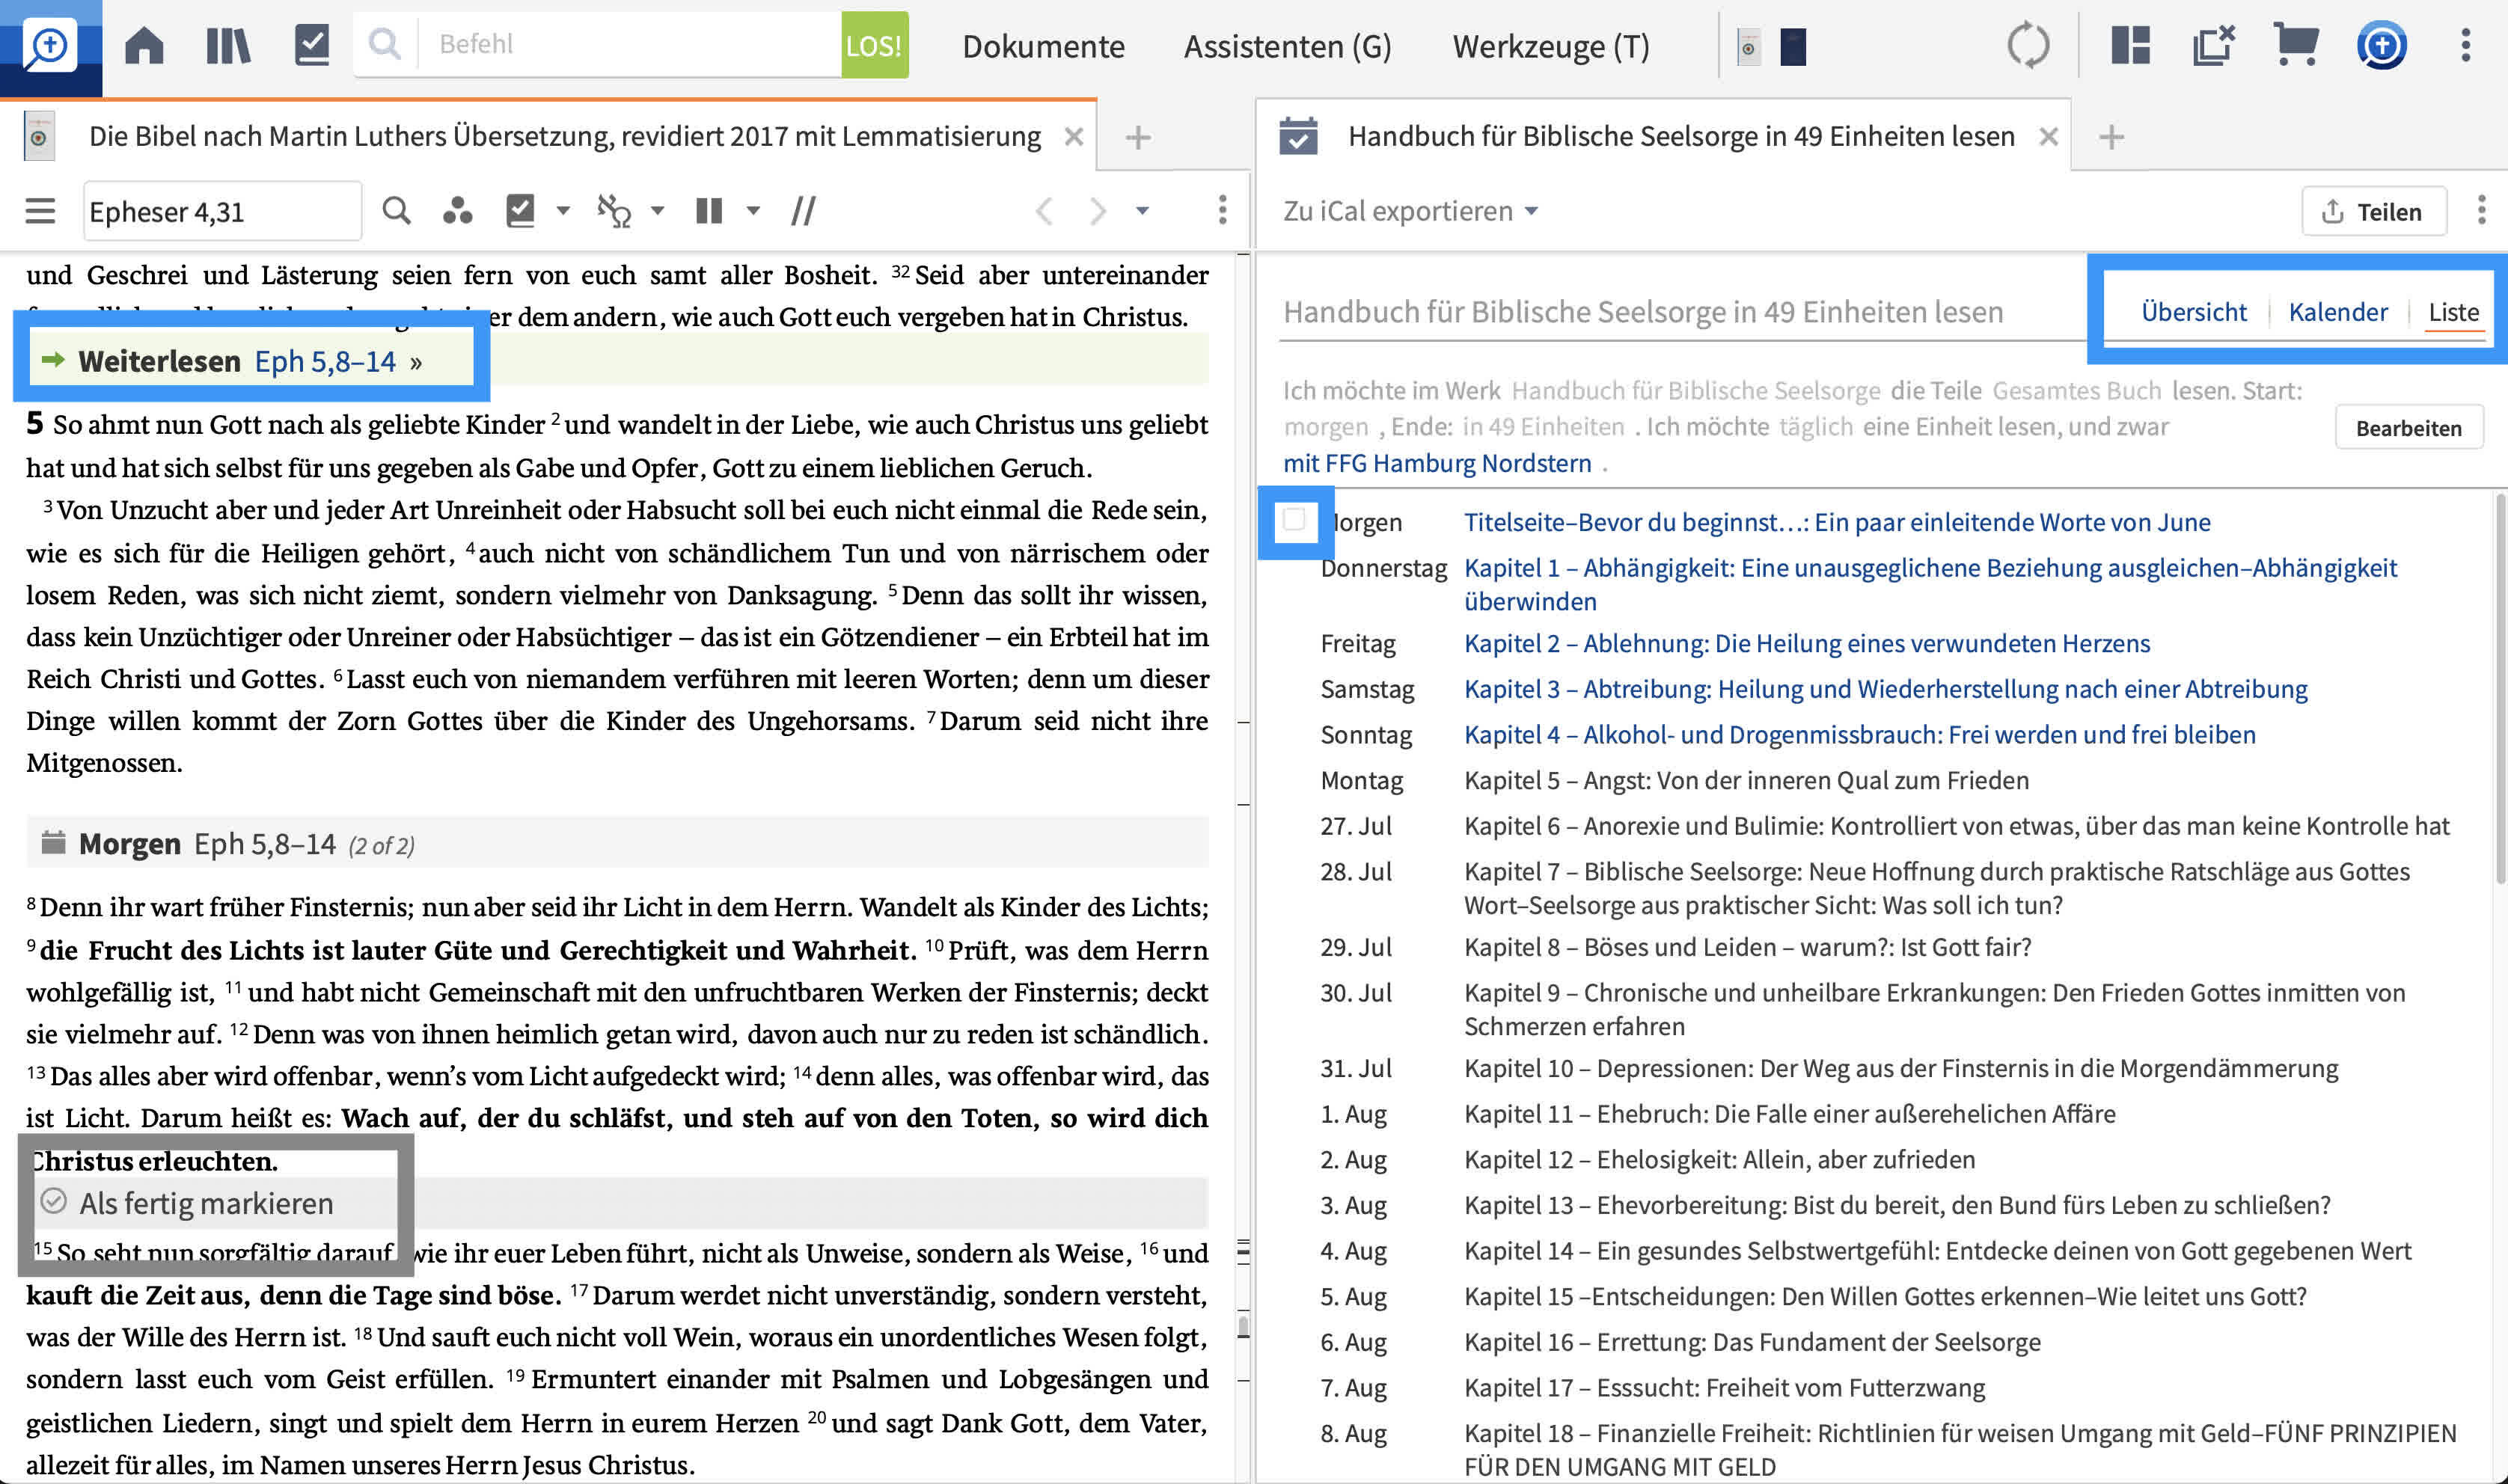Viewport: 2508px width, 1484px height.
Task: Click the parallel resources columns icon
Action: [709, 211]
